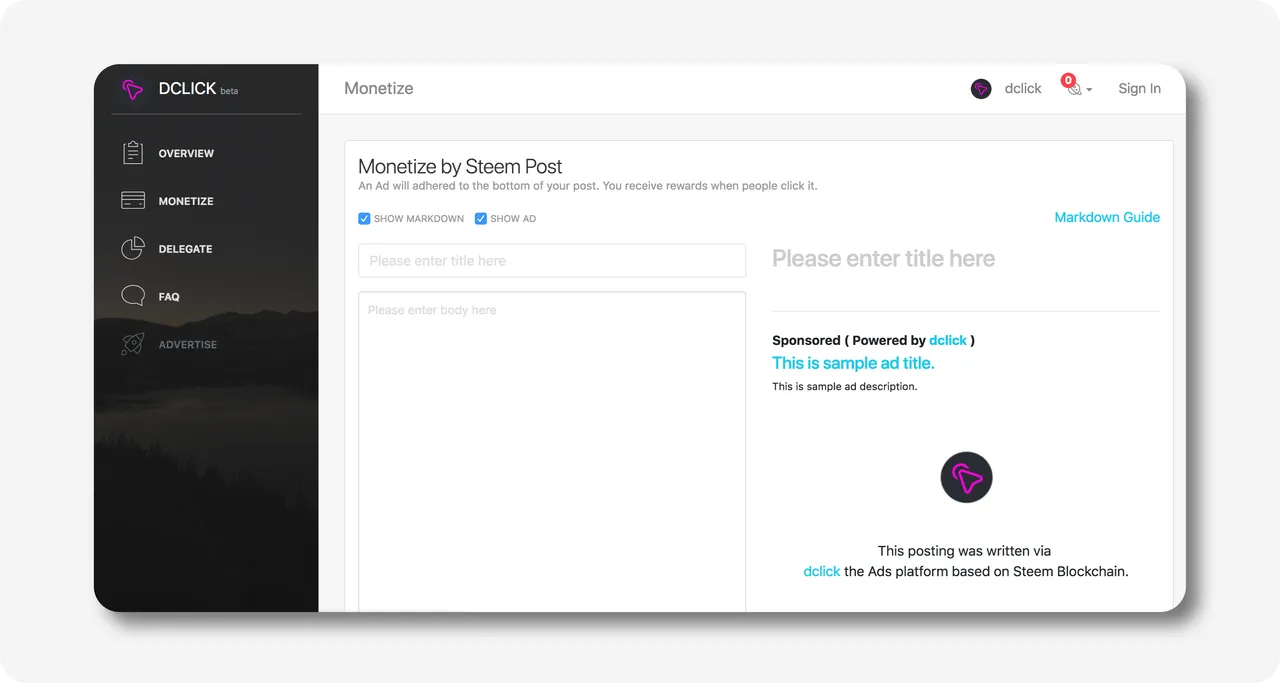Click the dclick username in top bar
Viewport: 1280px width, 683px height.
click(x=1023, y=89)
